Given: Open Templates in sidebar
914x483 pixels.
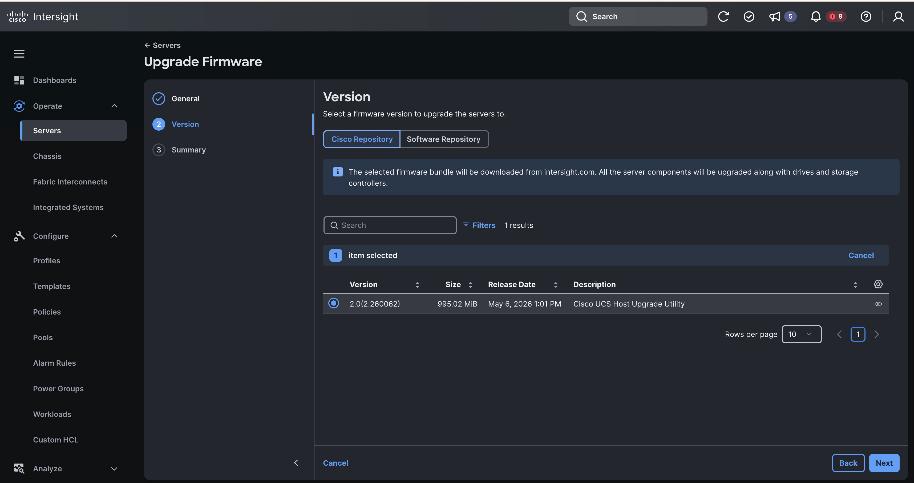Looking at the screenshot, I should tap(52, 286).
